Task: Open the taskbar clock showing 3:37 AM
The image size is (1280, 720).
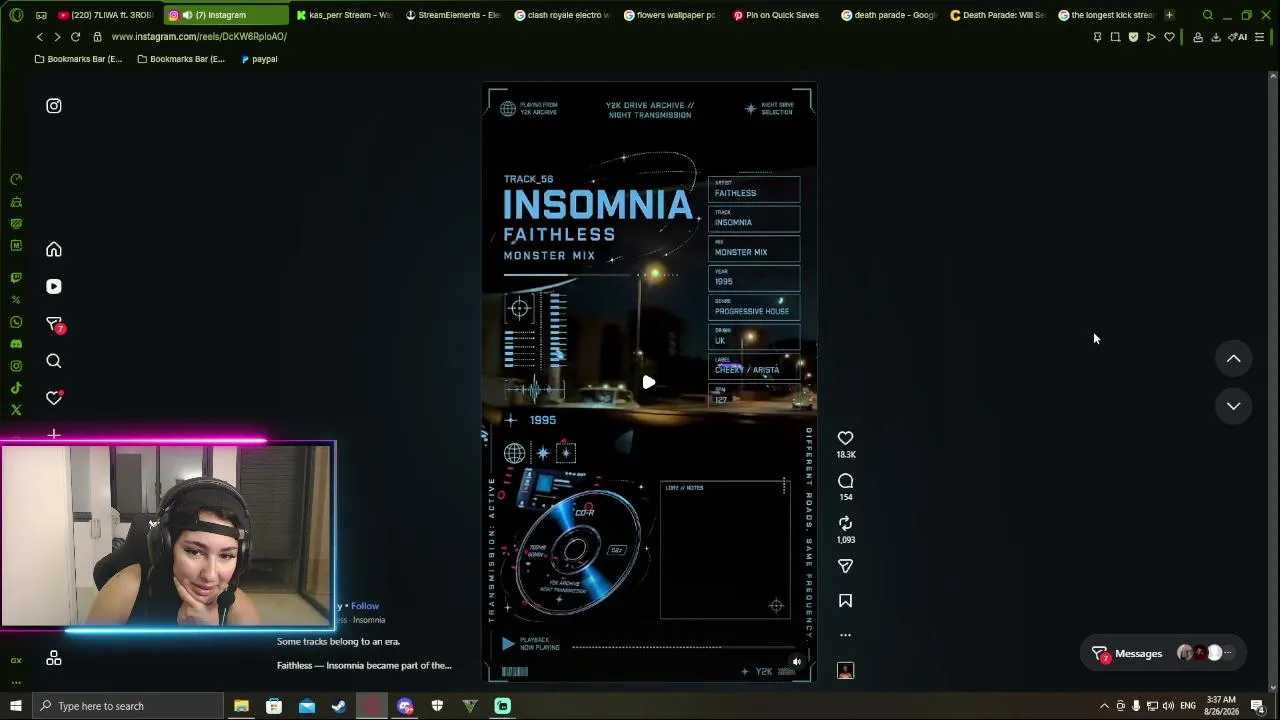Action: coord(1221,706)
